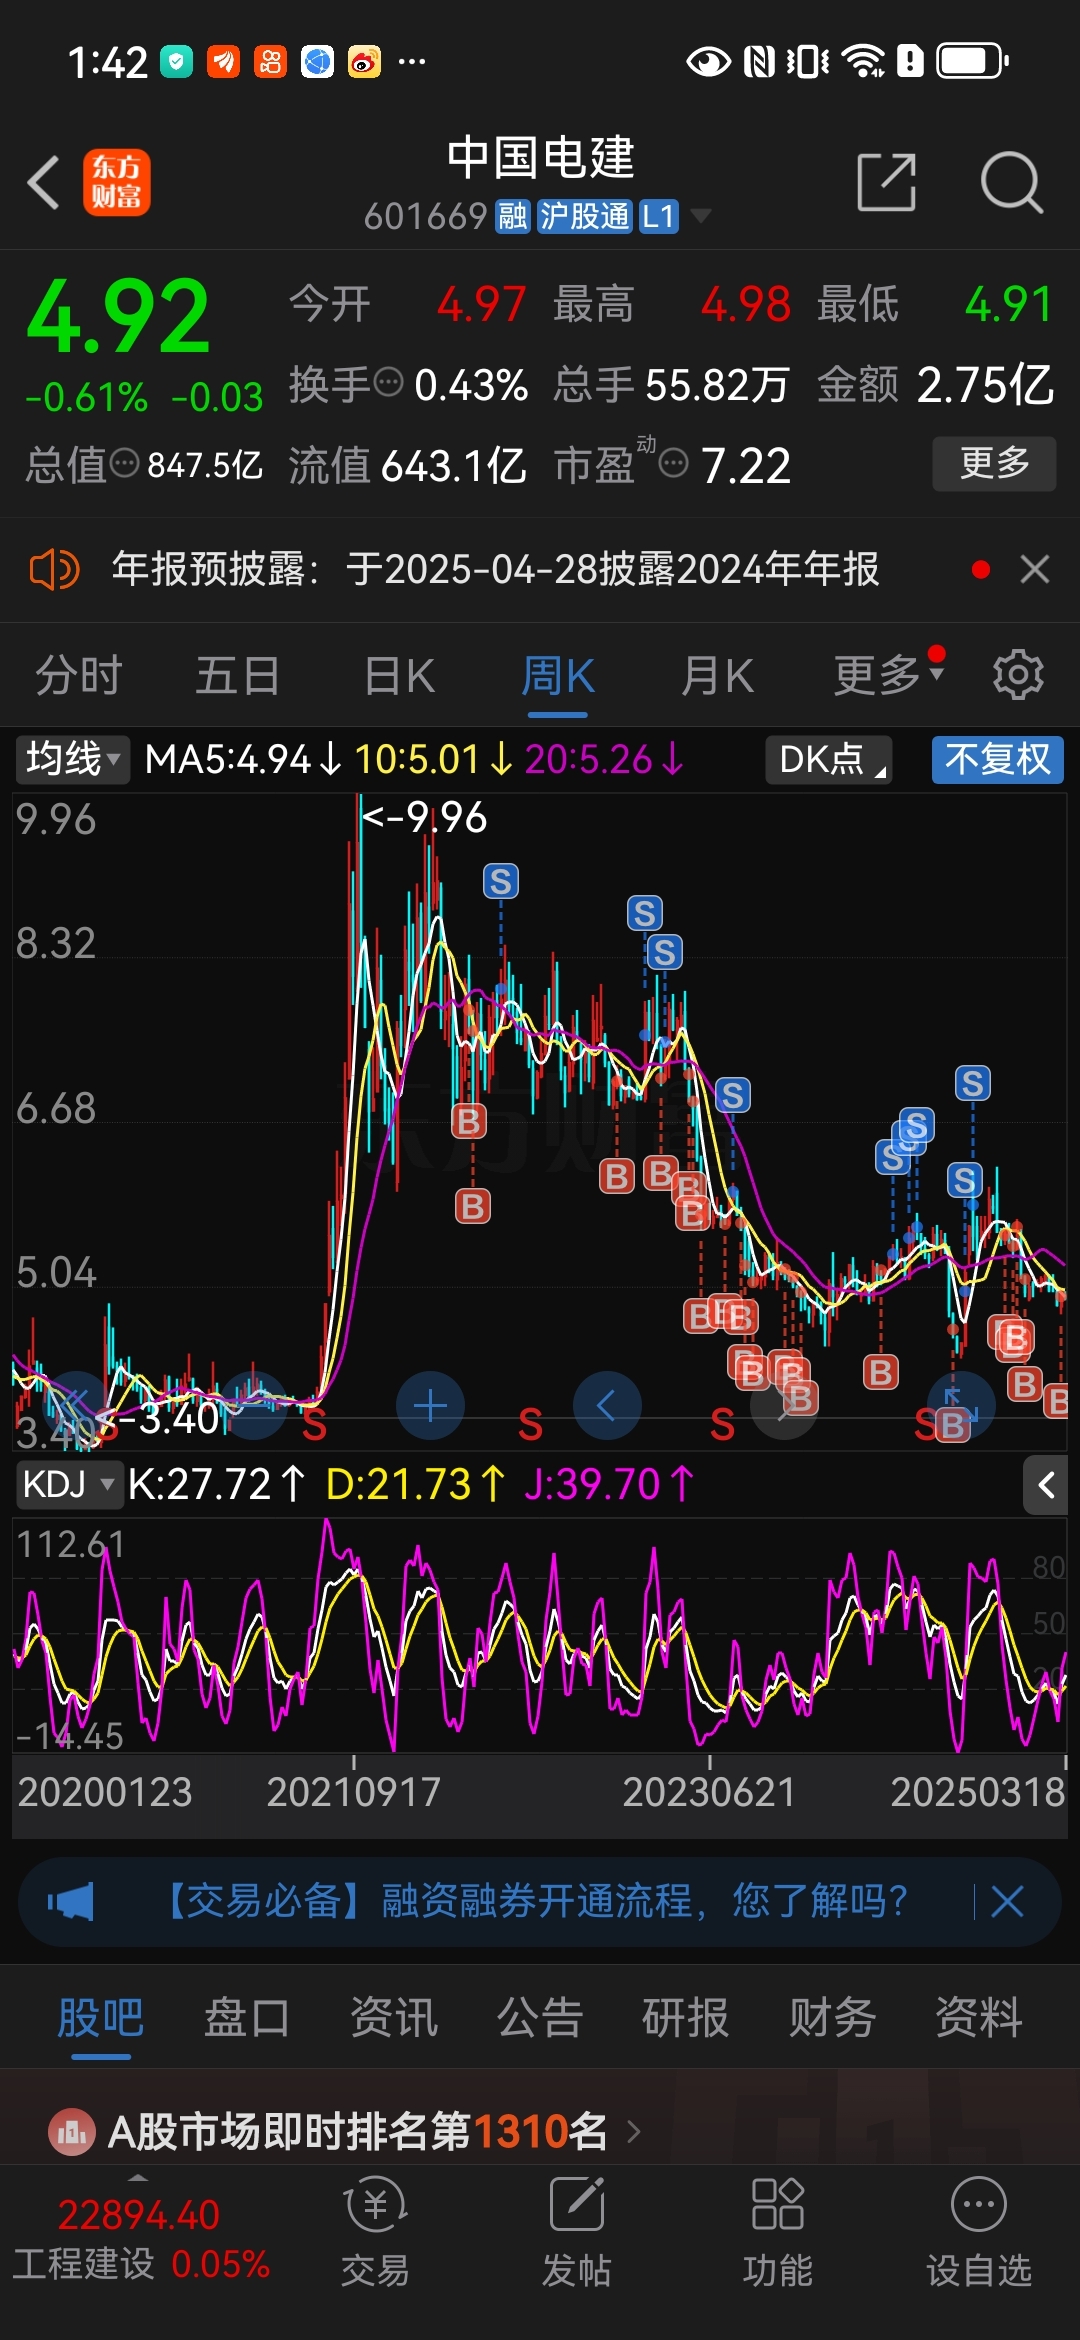Open the 交易 yen icon
This screenshot has width=1080, height=2340.
click(x=375, y=2205)
